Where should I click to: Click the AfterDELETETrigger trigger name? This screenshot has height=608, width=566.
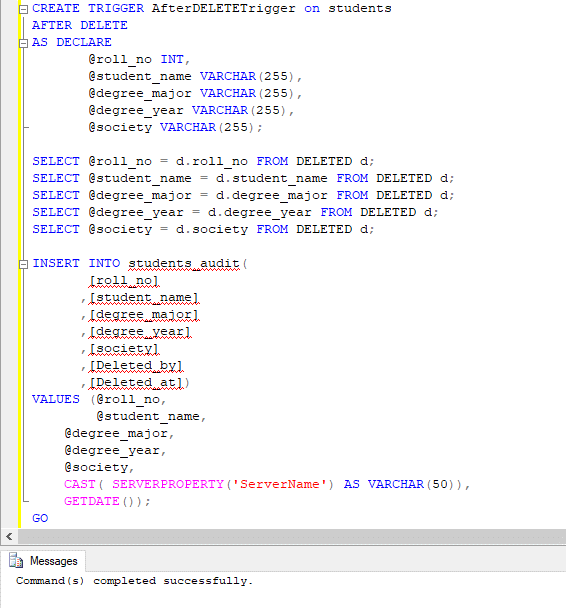click(x=223, y=9)
